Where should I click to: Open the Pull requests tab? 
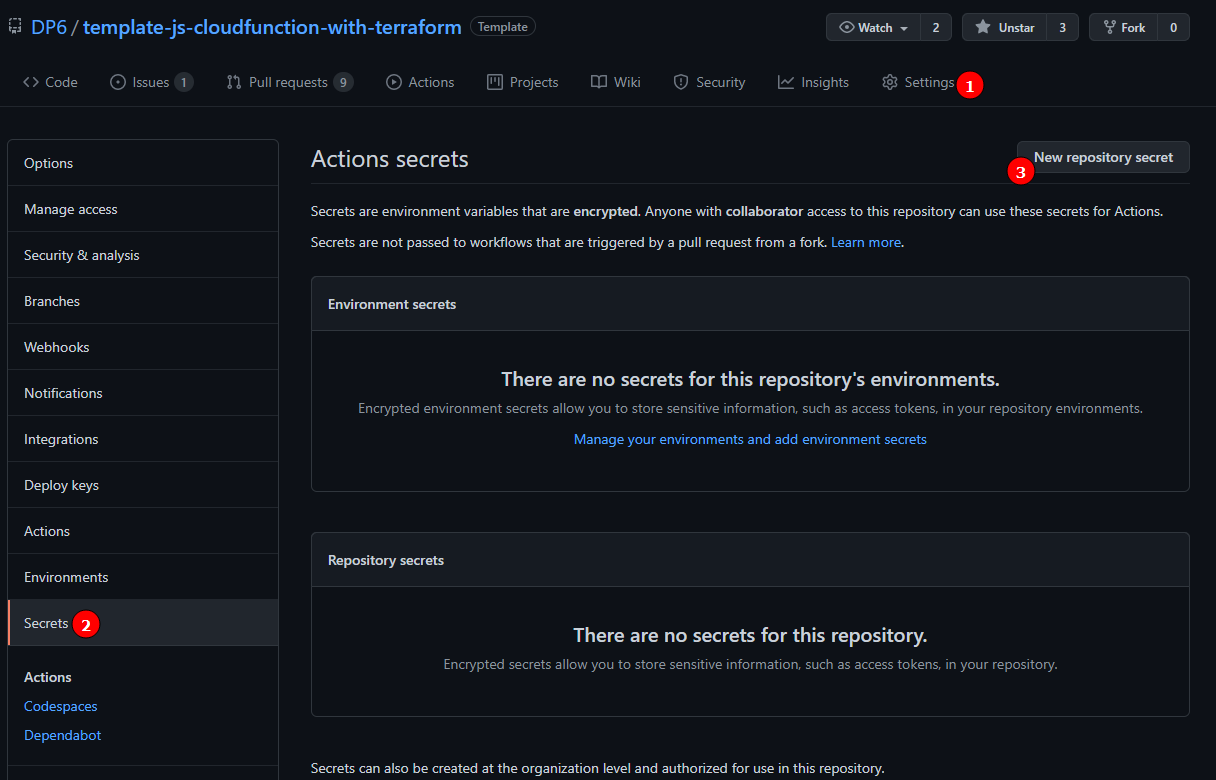[x=289, y=82]
